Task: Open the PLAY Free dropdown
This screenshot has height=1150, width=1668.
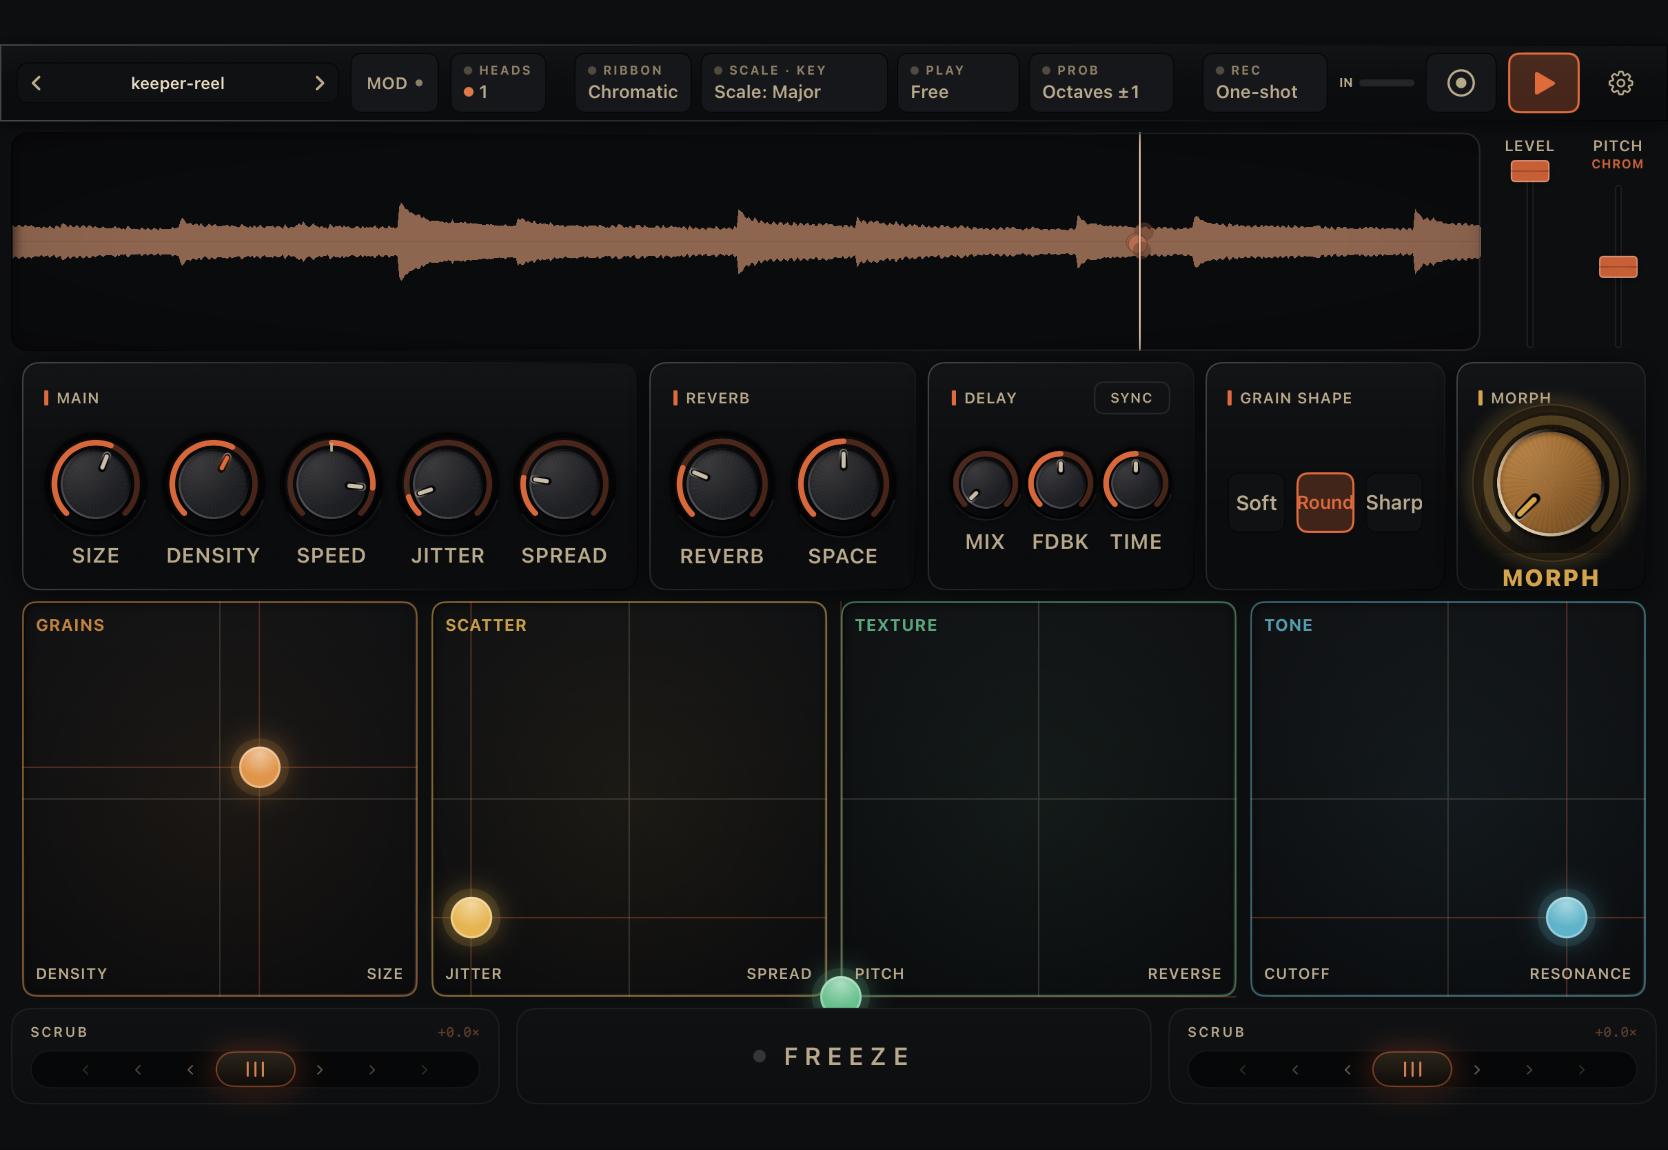Action: pos(957,83)
